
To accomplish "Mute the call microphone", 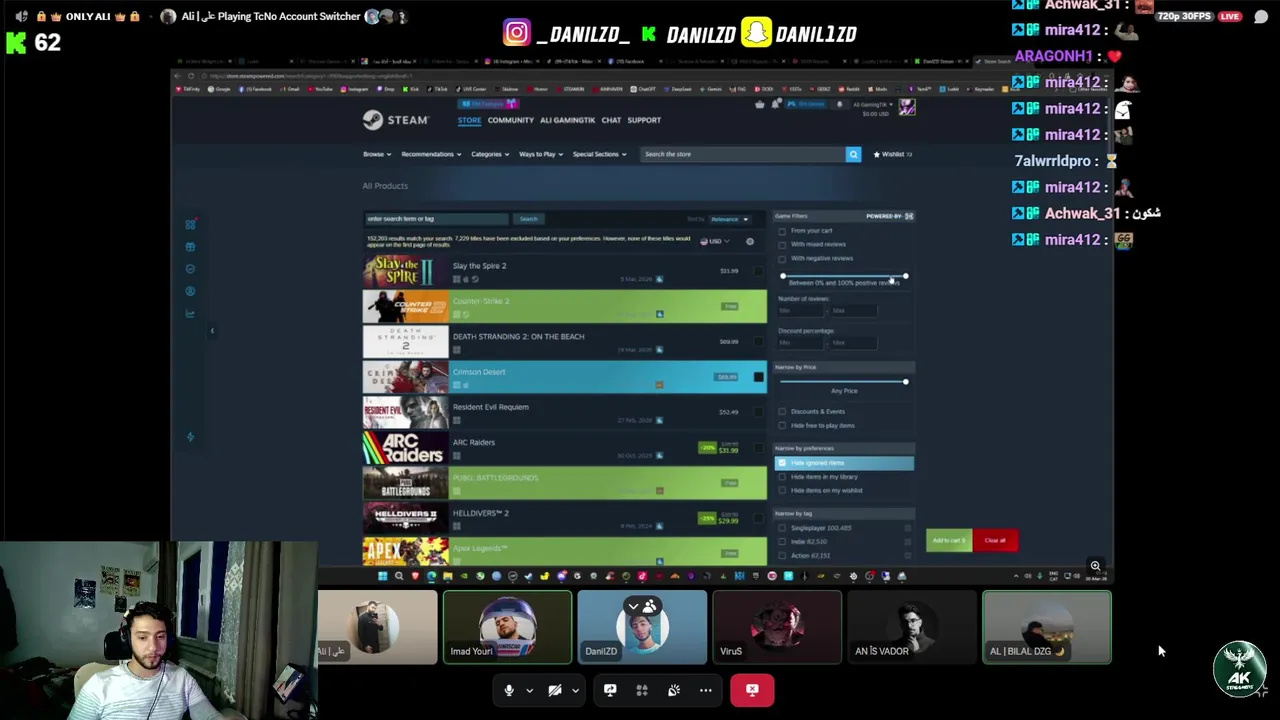I will click(x=509, y=690).
